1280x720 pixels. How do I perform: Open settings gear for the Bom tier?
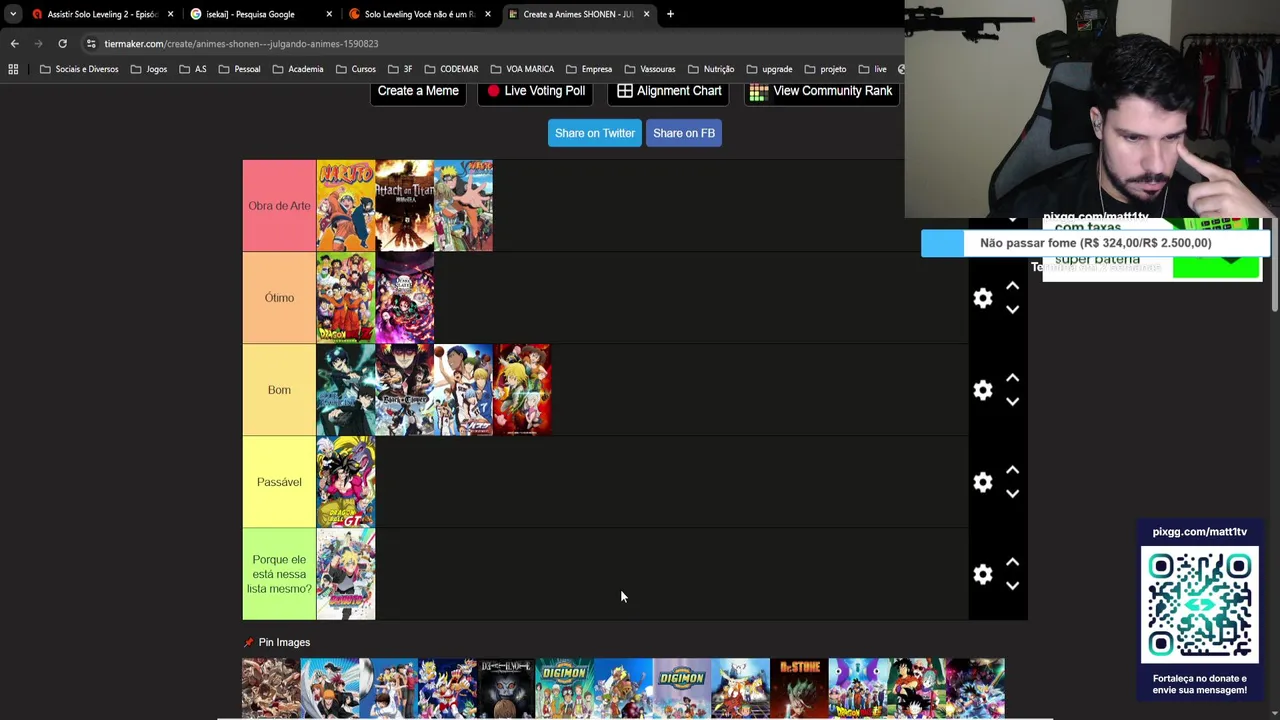point(983,390)
